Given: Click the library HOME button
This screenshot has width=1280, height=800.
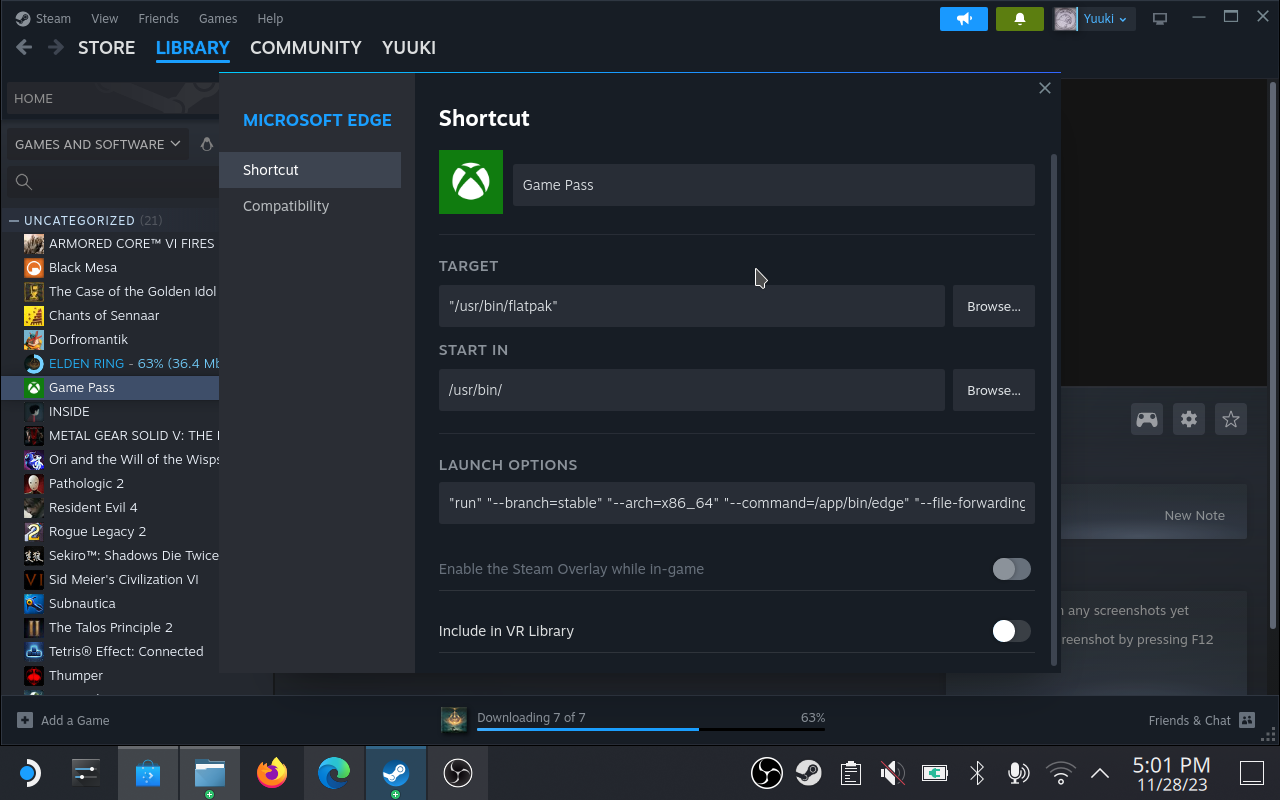Looking at the screenshot, I should [113, 98].
